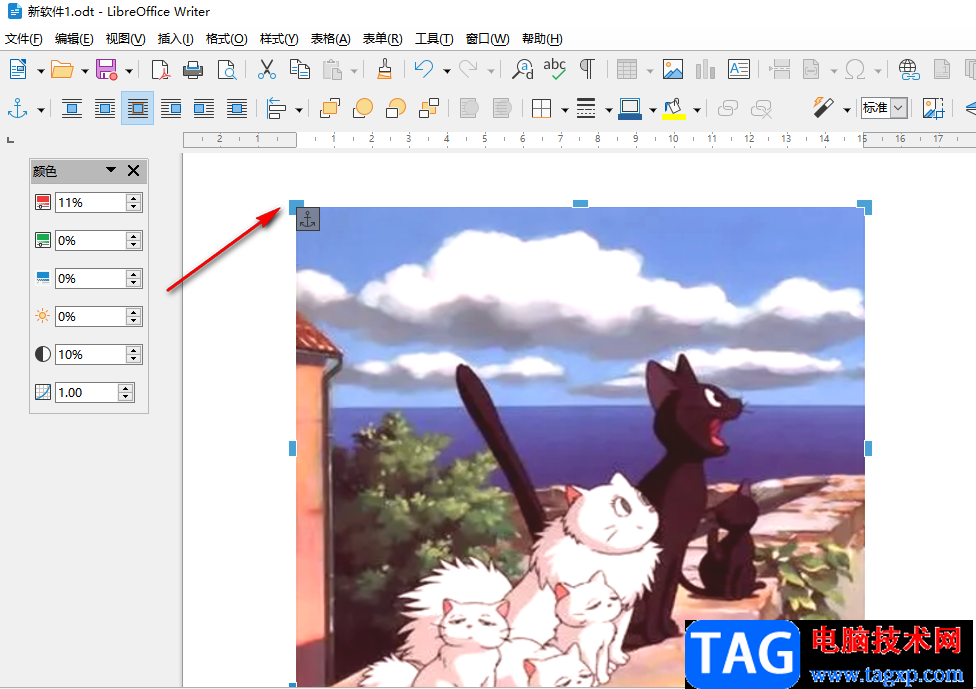Click the red value field showing 11%
This screenshot has width=976, height=689.
coord(91,202)
